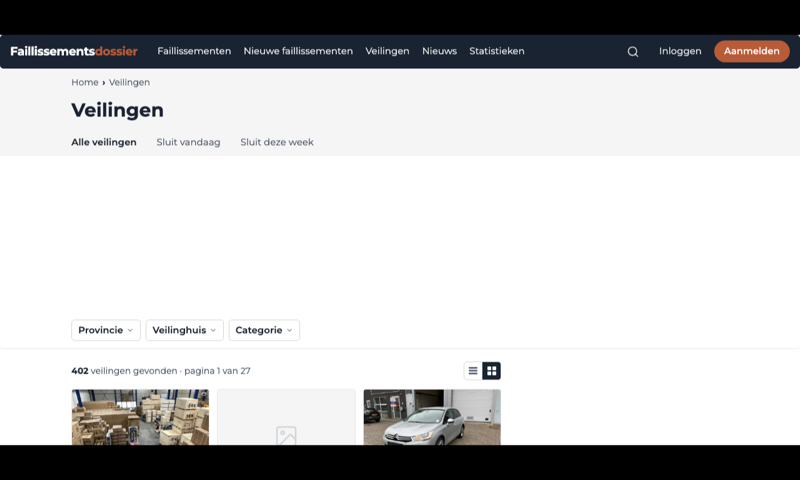Viewport: 800px width, 480px height.
Task: Expand the Categorie filter dropdown
Action: tap(264, 330)
